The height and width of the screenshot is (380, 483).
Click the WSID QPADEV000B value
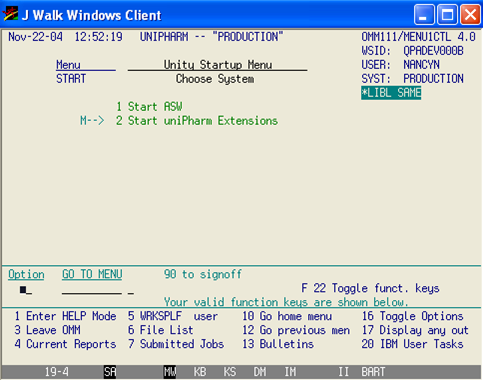[433, 51]
